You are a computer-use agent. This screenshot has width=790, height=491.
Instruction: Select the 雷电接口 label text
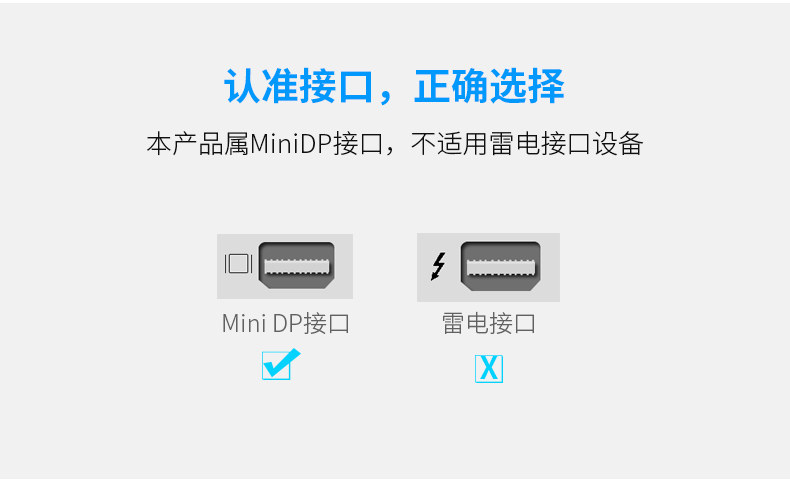pos(489,323)
